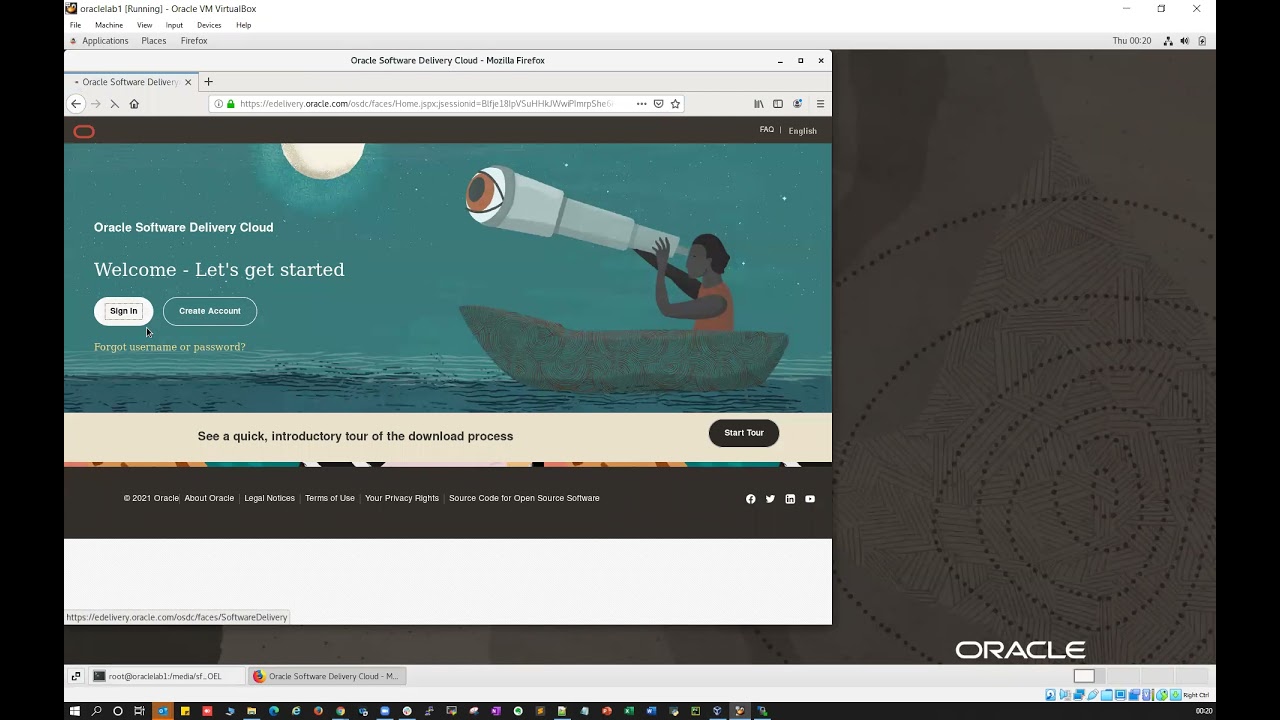1280x720 pixels.
Task: Open the FAQ link
Action: (767, 130)
